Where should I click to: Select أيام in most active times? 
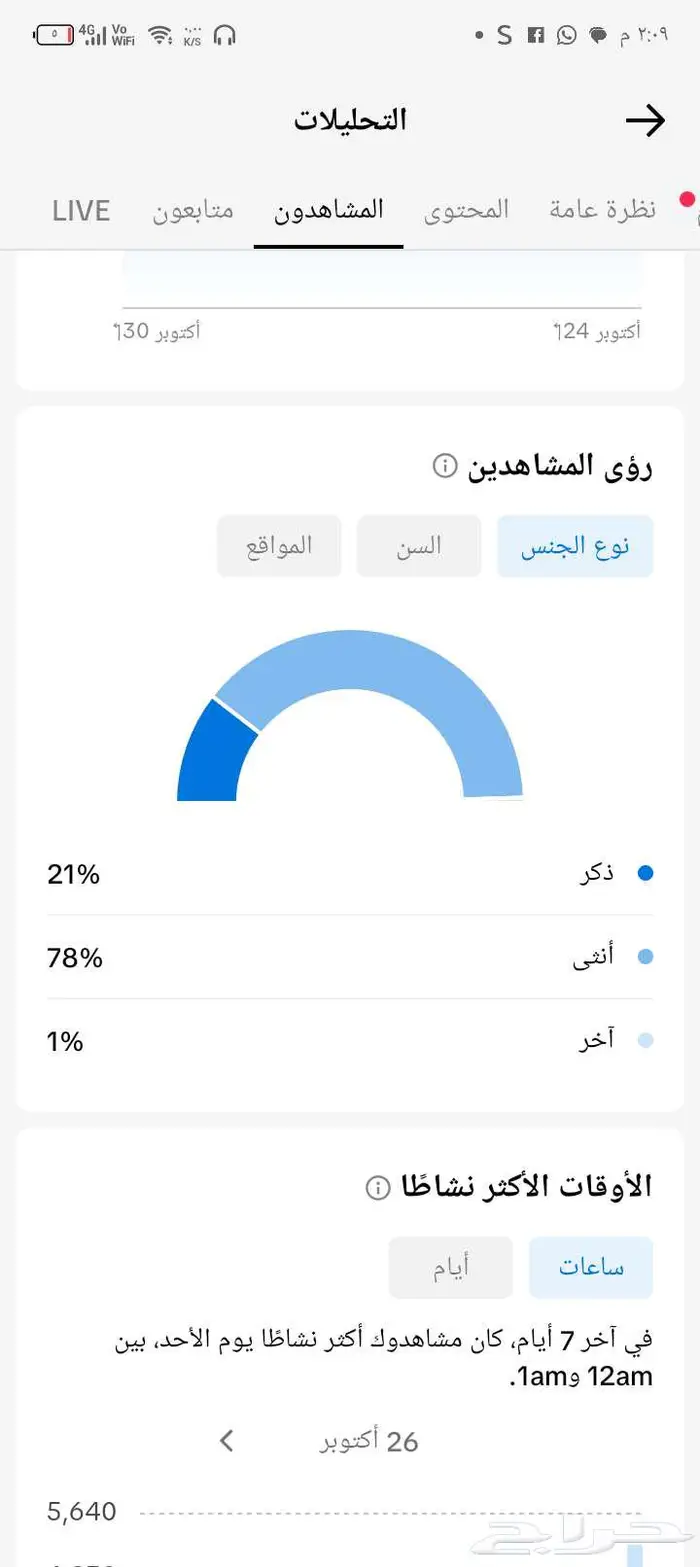pyautogui.click(x=450, y=1266)
